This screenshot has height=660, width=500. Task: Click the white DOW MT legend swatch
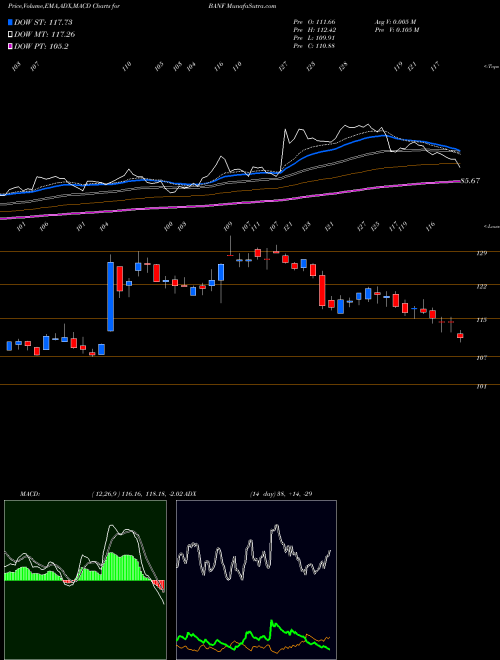[x=11, y=35]
